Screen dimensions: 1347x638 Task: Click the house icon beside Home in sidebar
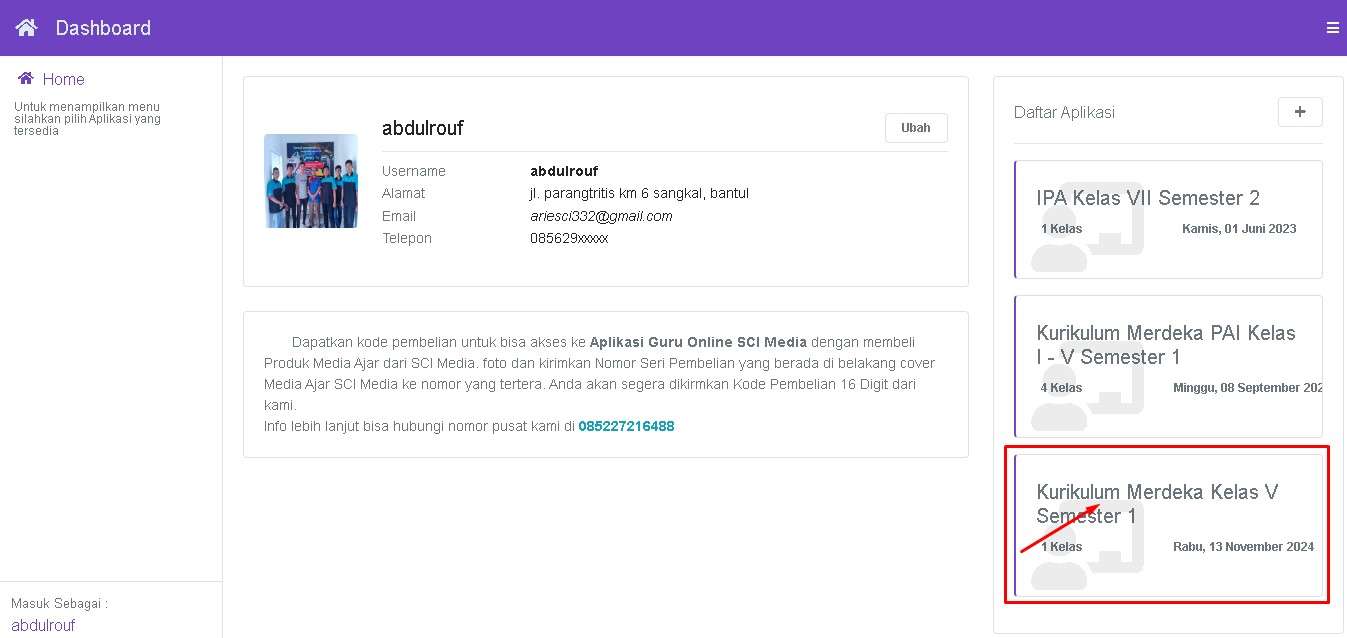26,79
